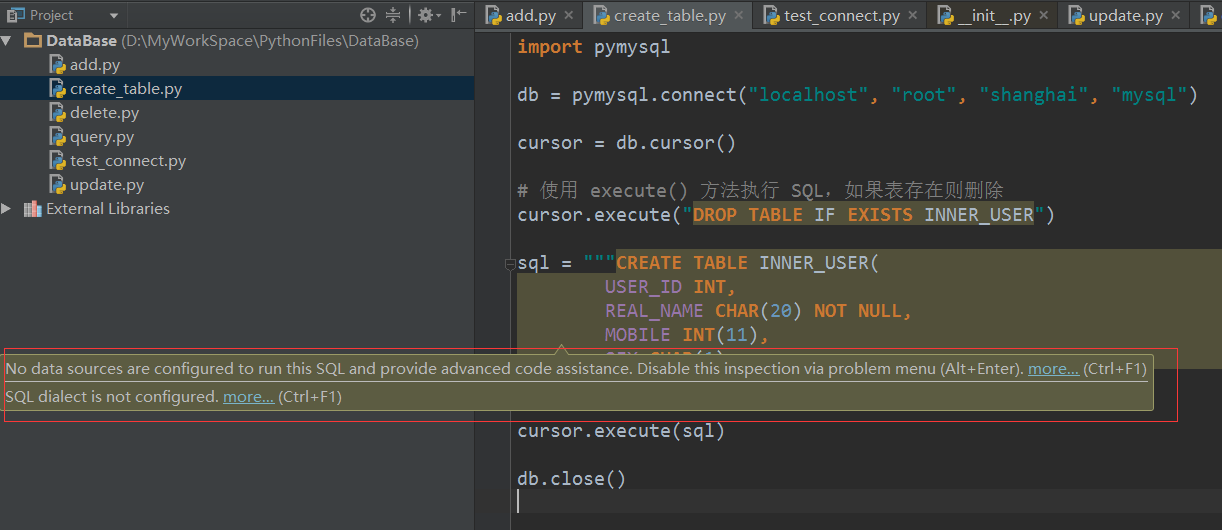Close the __init__.py tab
The height and width of the screenshot is (530, 1222).
pos(1042,16)
